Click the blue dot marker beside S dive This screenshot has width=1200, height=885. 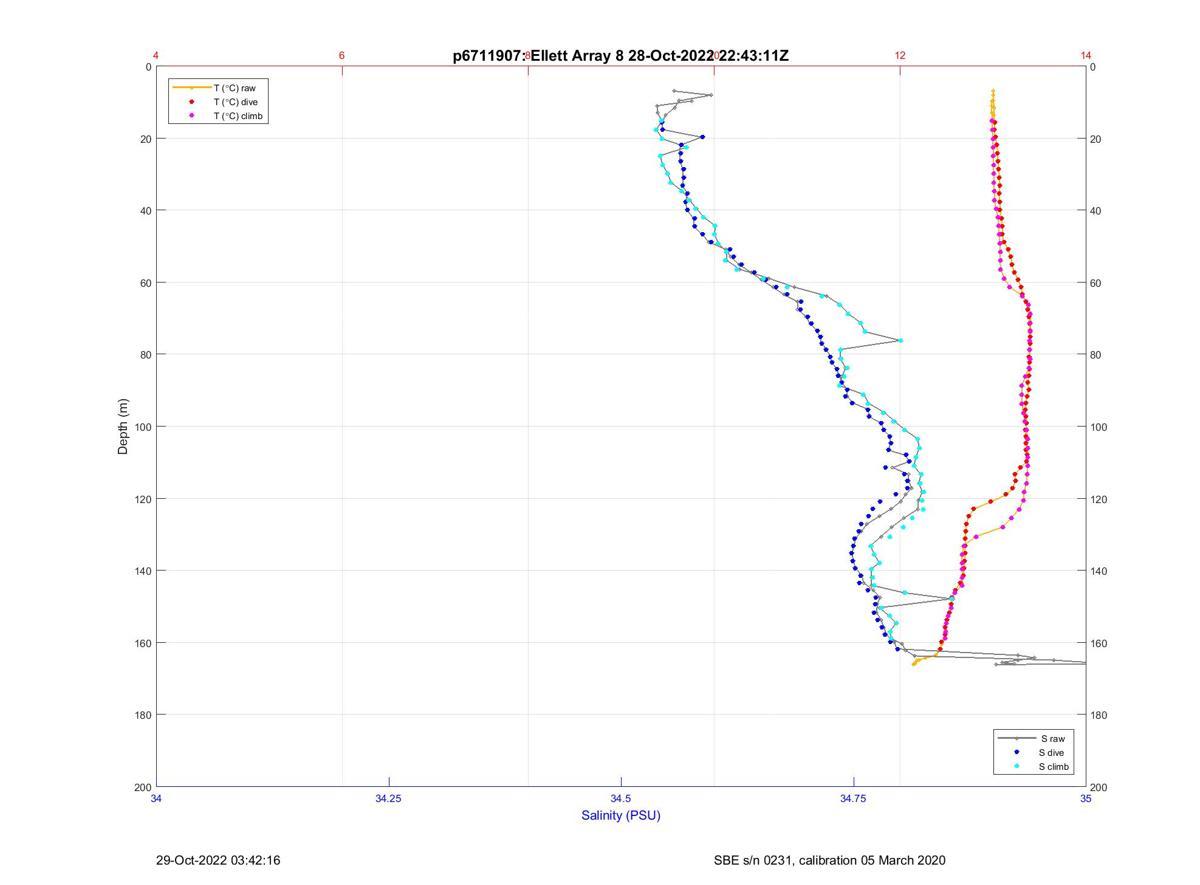point(1016,752)
